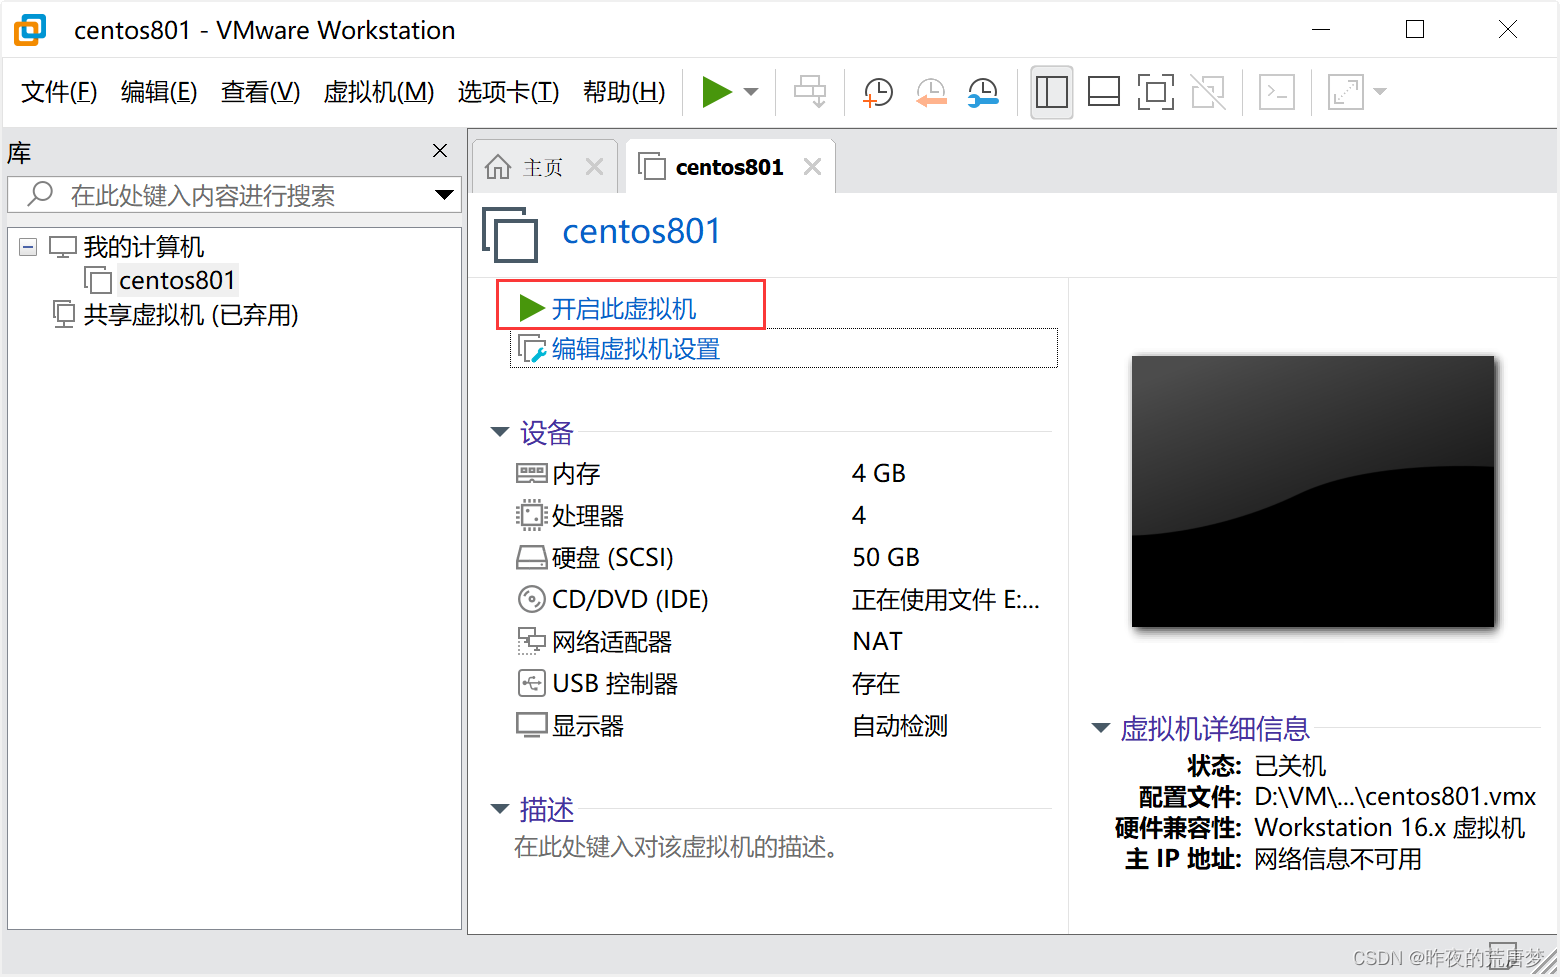Revert virtual machine to snapshot icon
The width and height of the screenshot is (1560, 977).
(x=931, y=92)
